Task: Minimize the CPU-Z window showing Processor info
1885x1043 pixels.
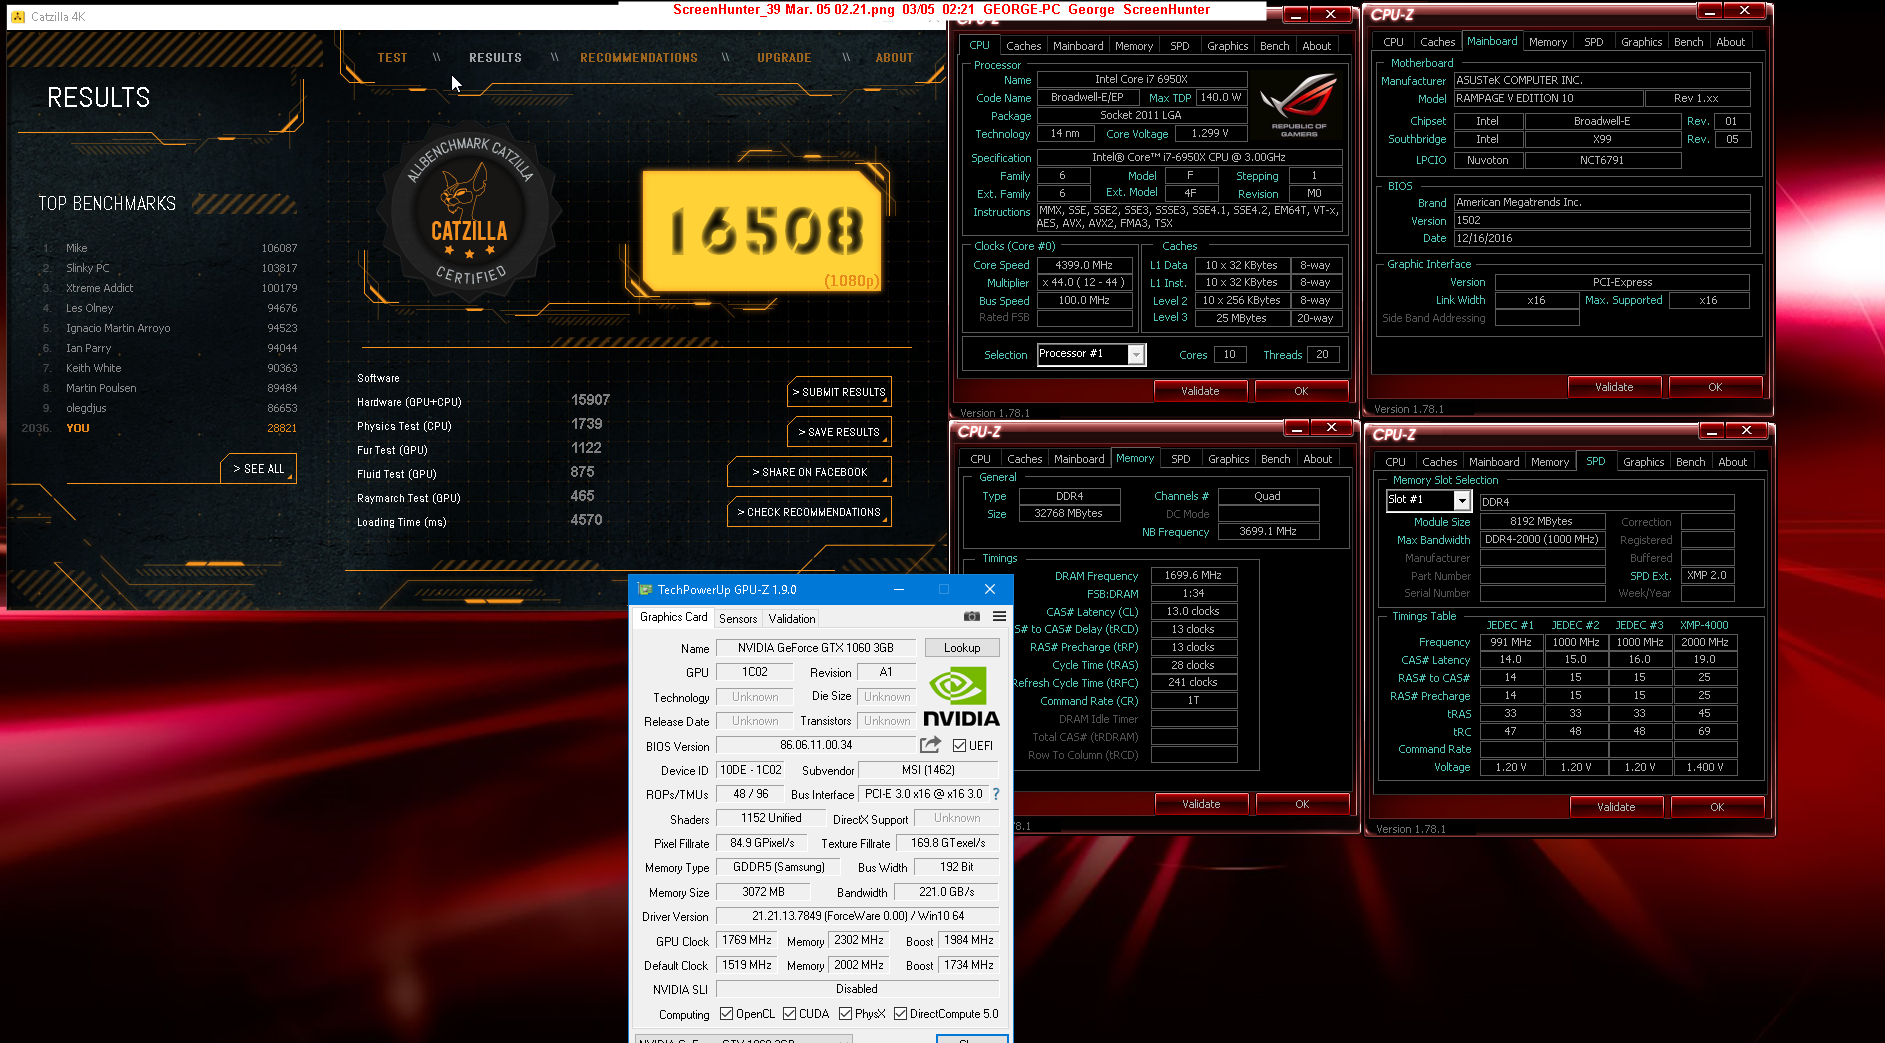Action: (x=1295, y=15)
